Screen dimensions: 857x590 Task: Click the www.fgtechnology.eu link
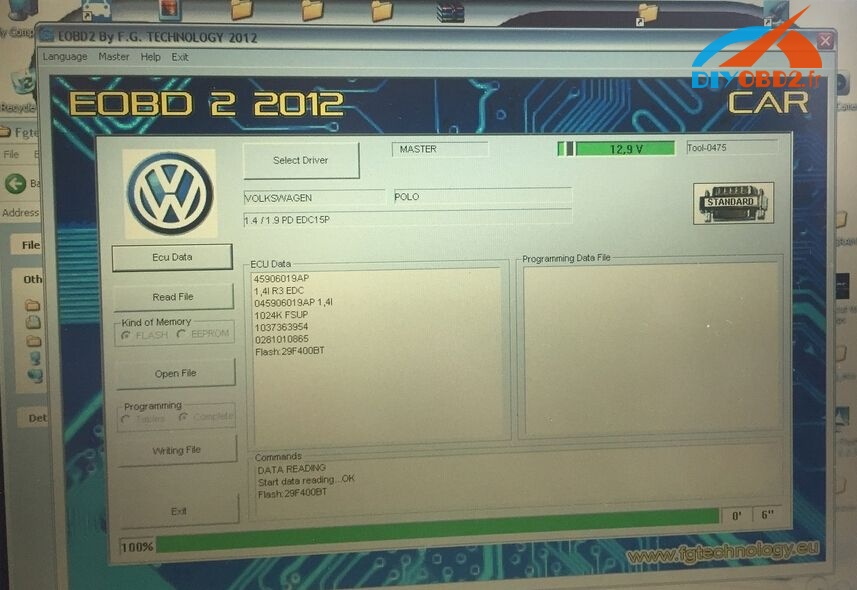click(x=723, y=553)
